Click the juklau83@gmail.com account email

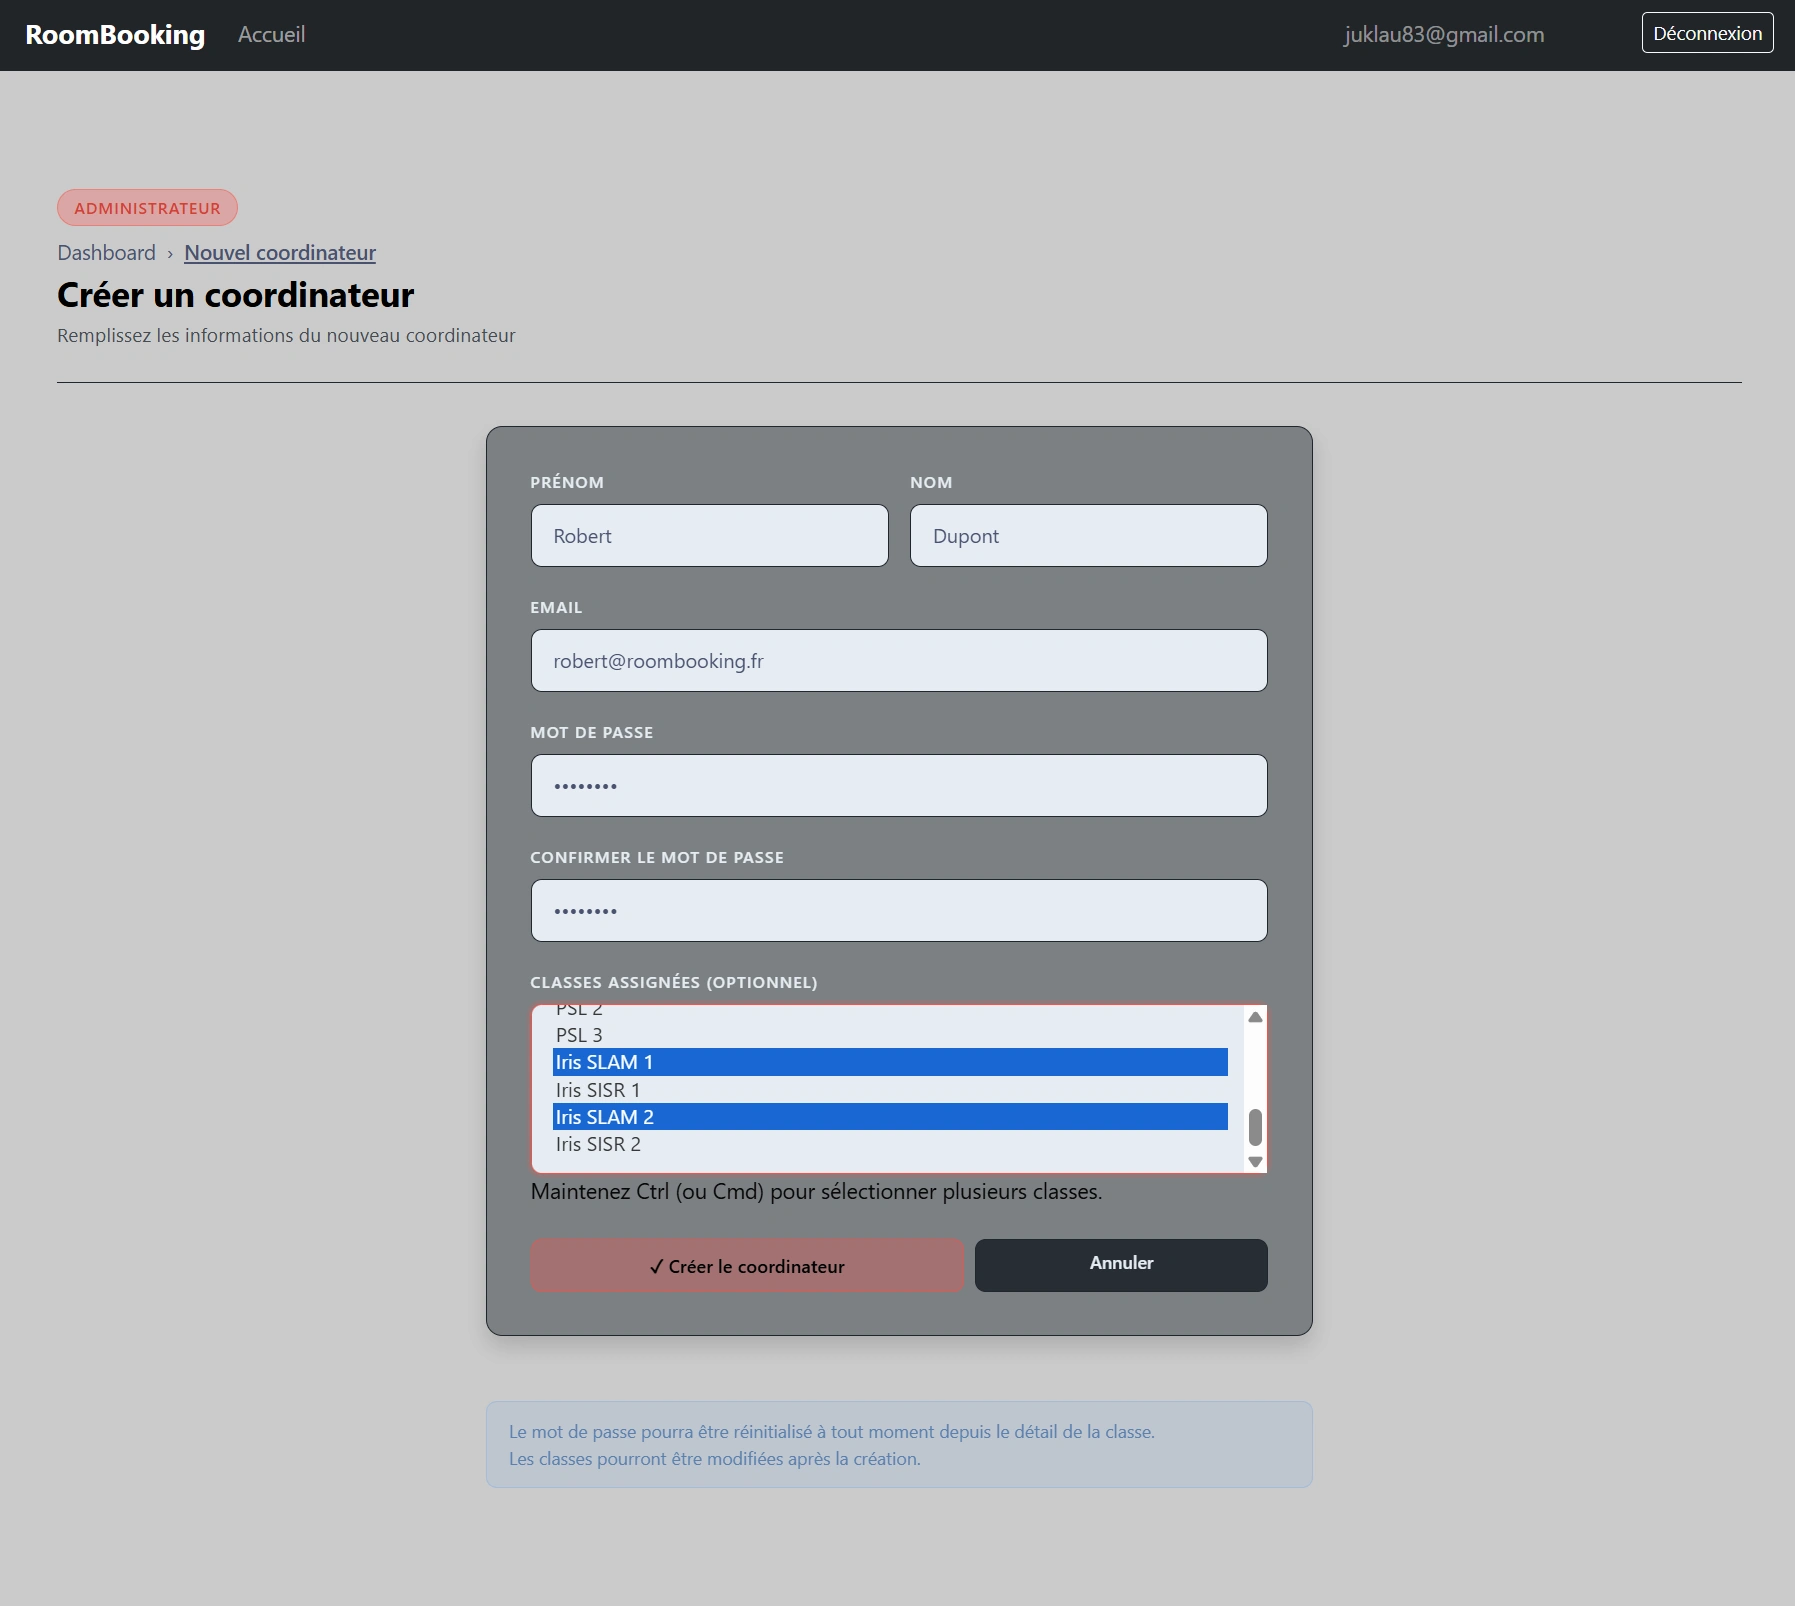pyautogui.click(x=1444, y=34)
